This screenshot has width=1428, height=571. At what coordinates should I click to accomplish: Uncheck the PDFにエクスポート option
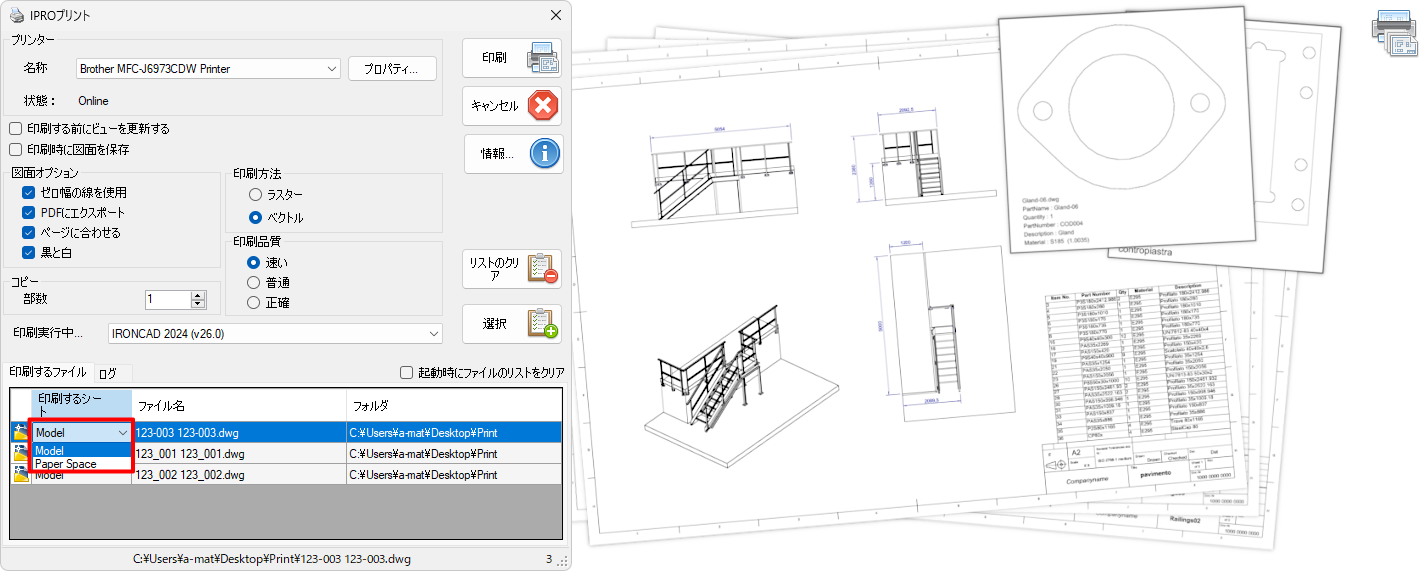click(x=29, y=213)
